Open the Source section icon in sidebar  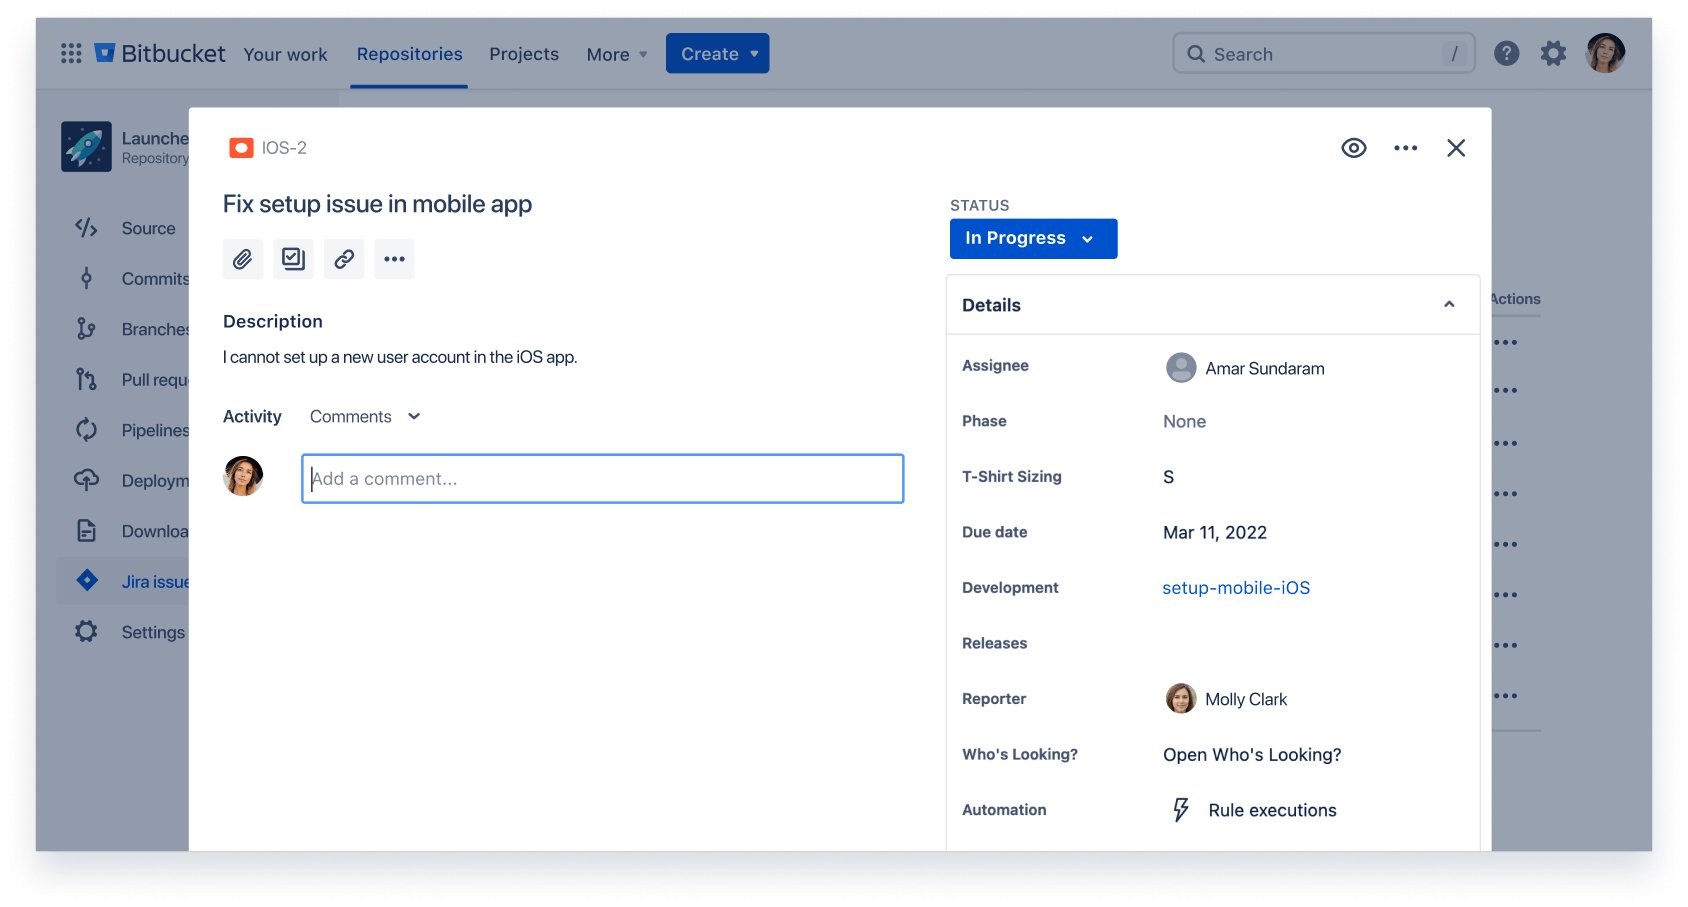coord(86,228)
